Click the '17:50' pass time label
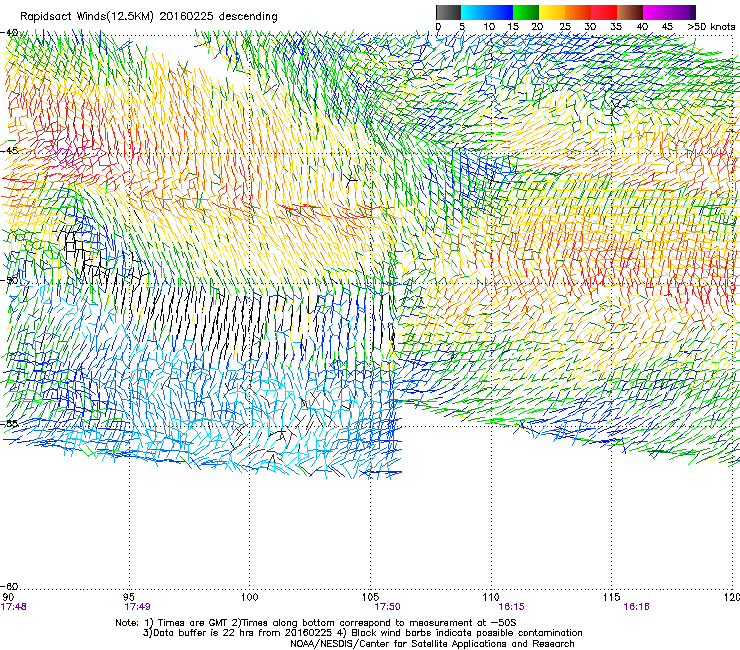 387,607
